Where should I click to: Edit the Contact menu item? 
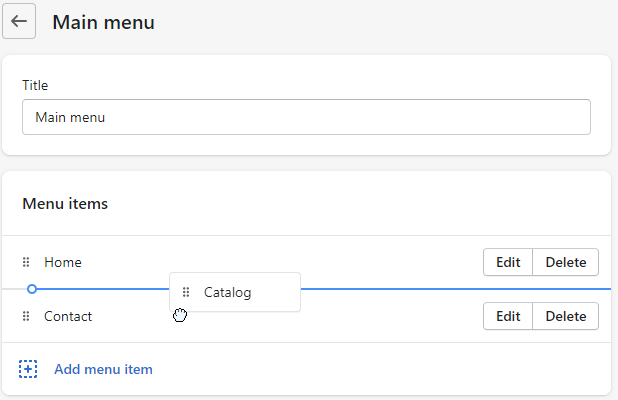508,316
